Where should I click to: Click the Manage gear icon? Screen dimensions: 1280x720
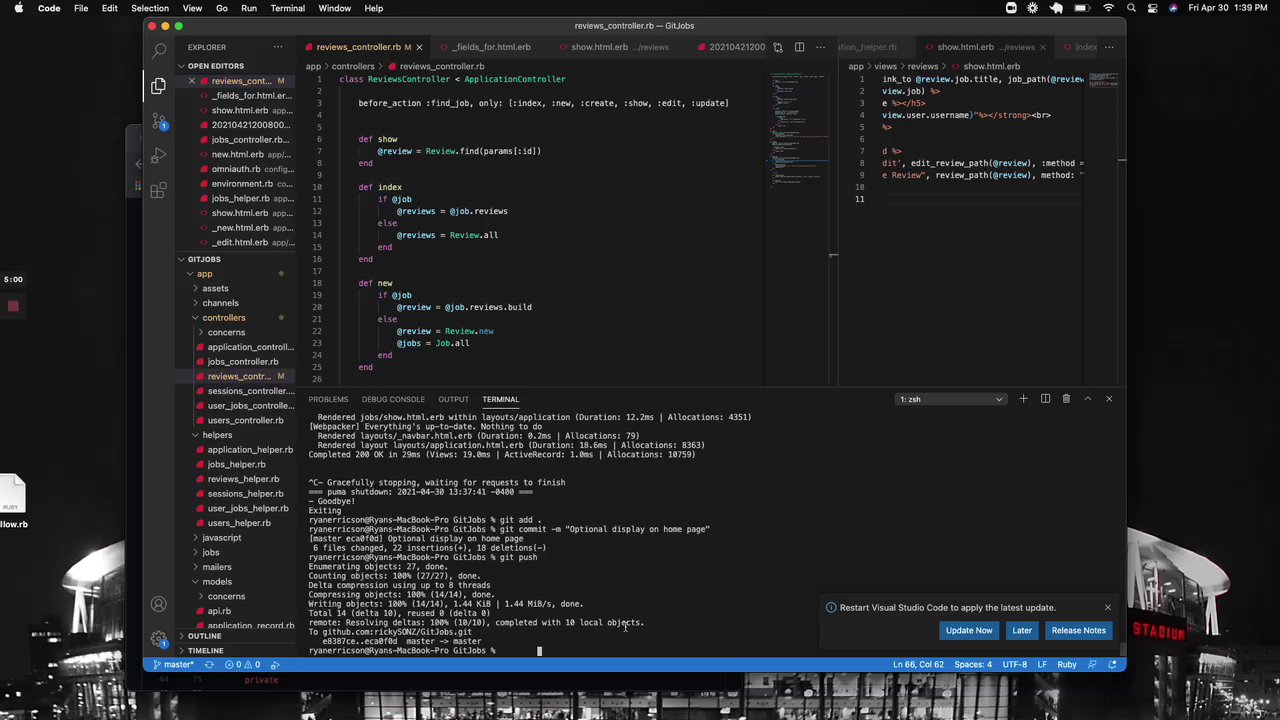pos(159,639)
